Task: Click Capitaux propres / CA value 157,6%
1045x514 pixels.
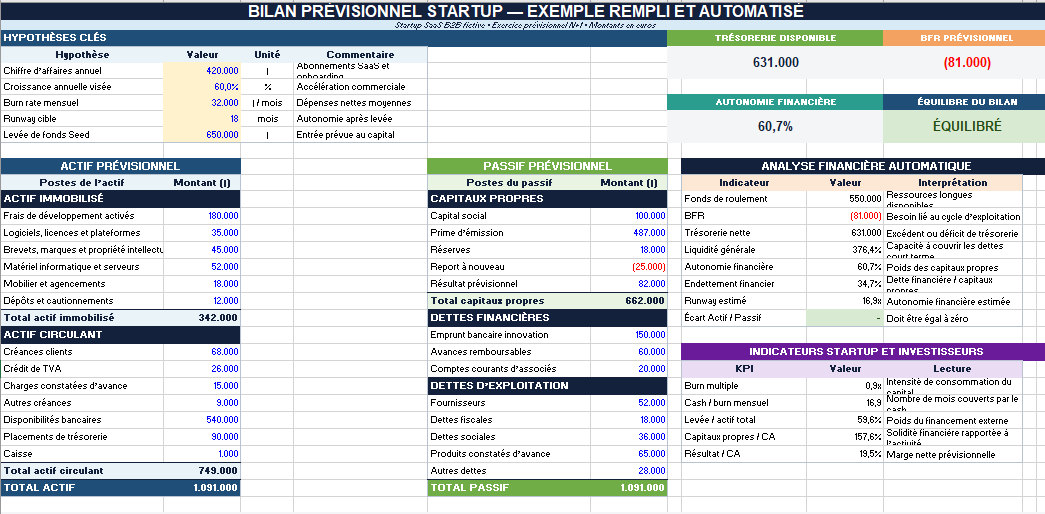Action: click(845, 437)
